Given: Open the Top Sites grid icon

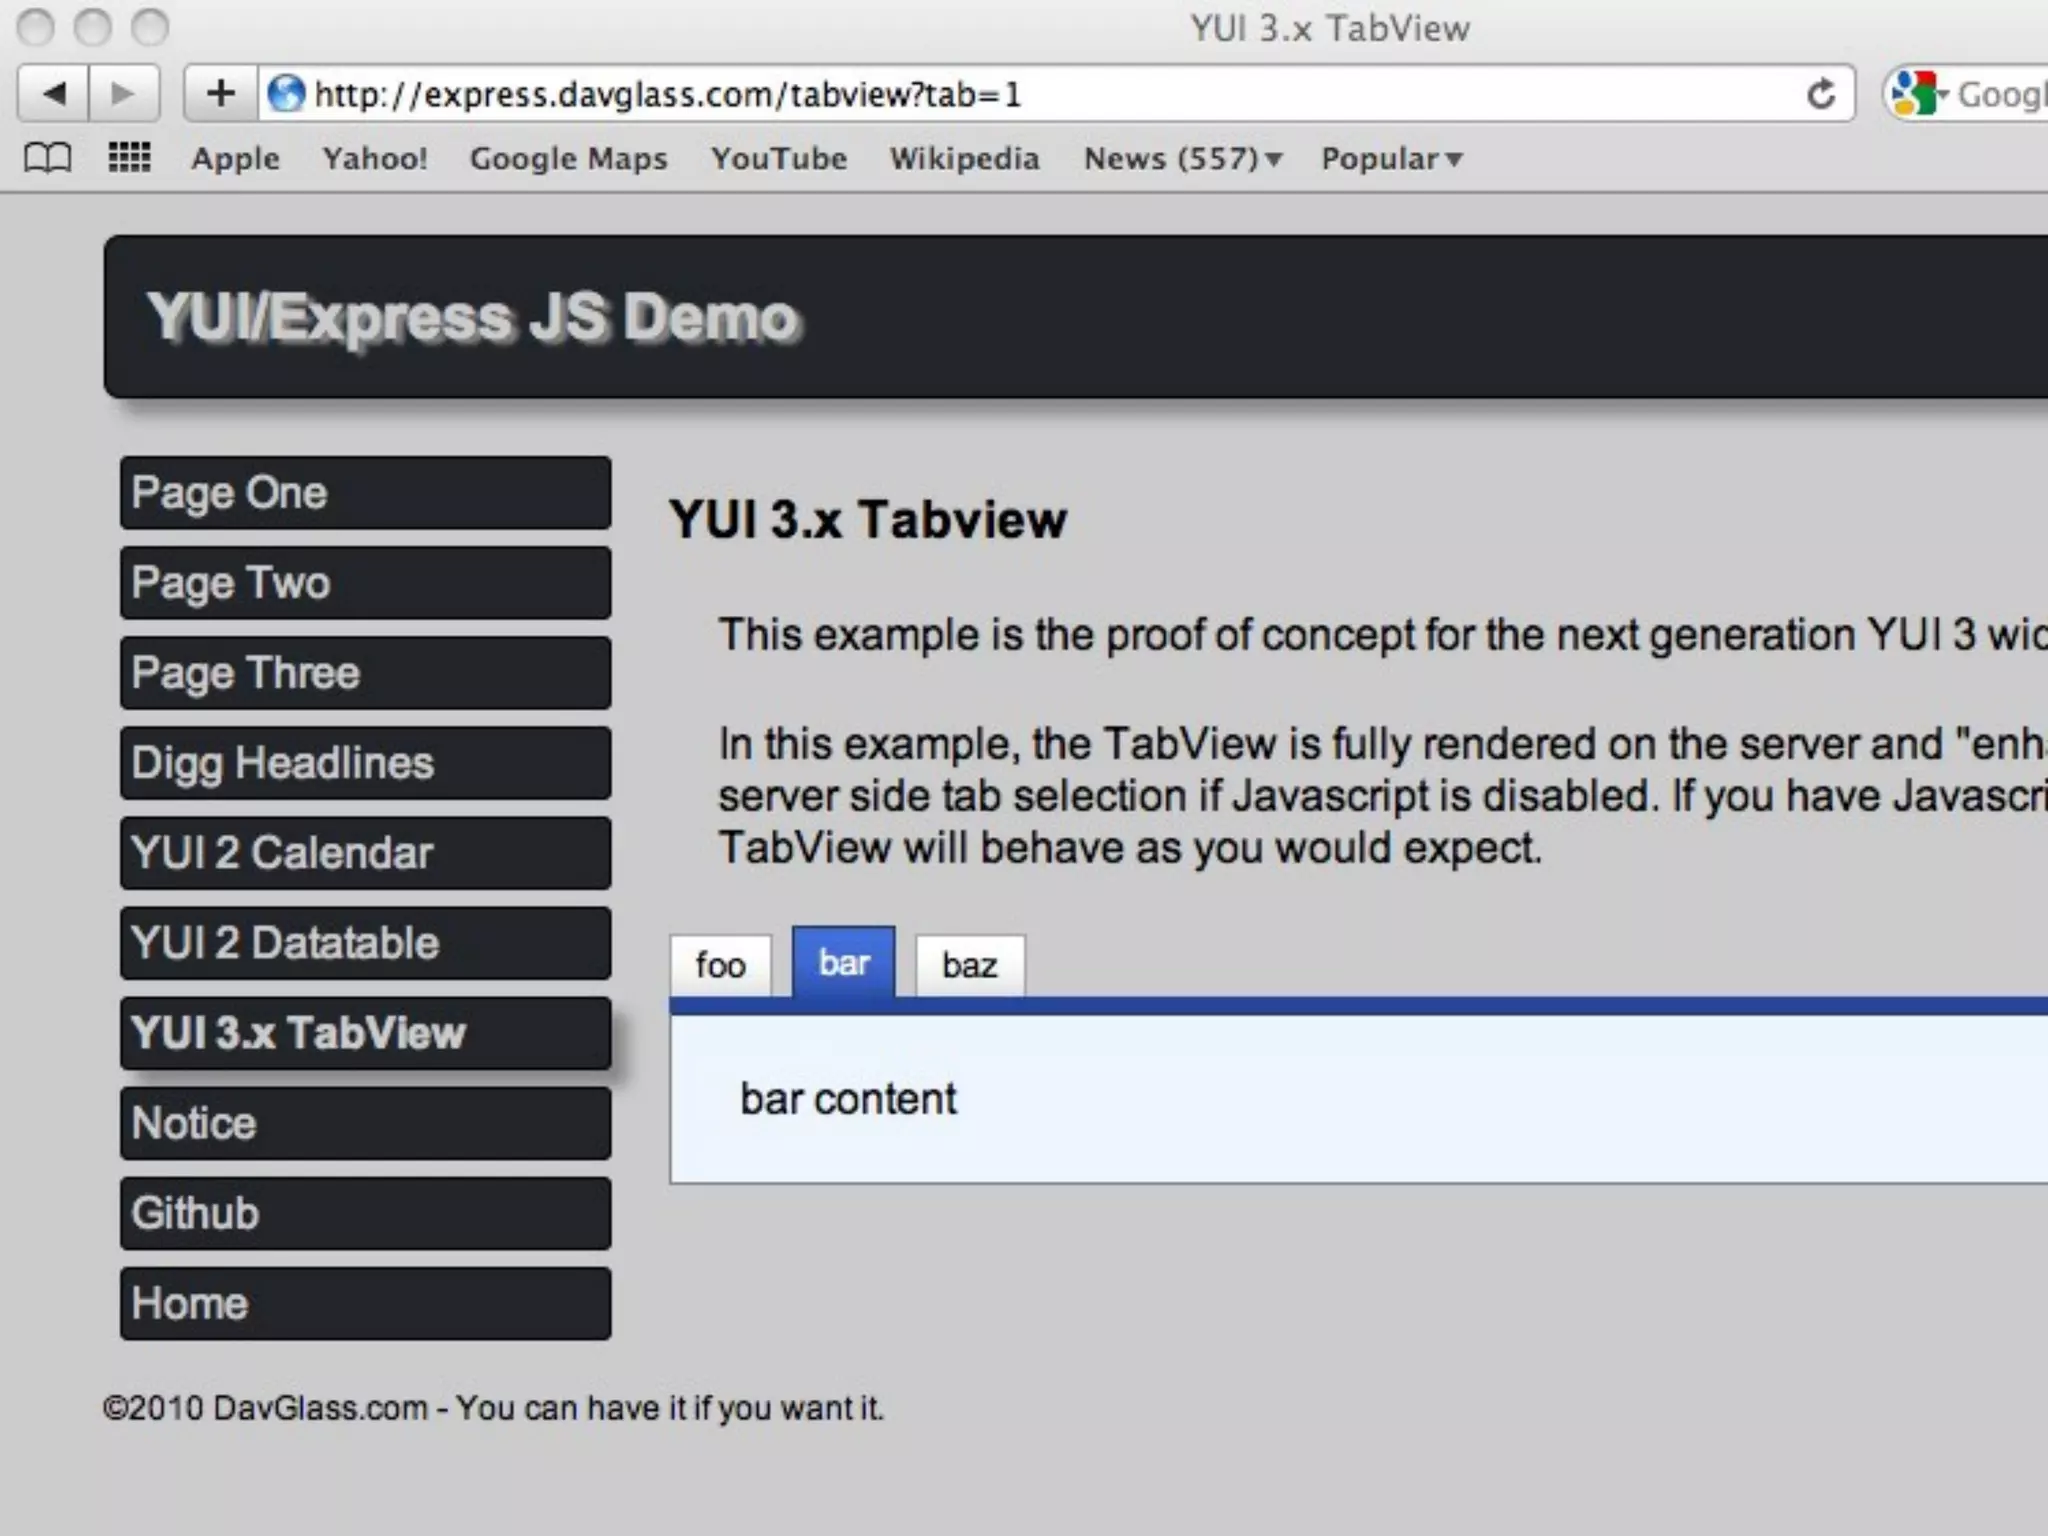Looking at the screenshot, I should (x=129, y=158).
